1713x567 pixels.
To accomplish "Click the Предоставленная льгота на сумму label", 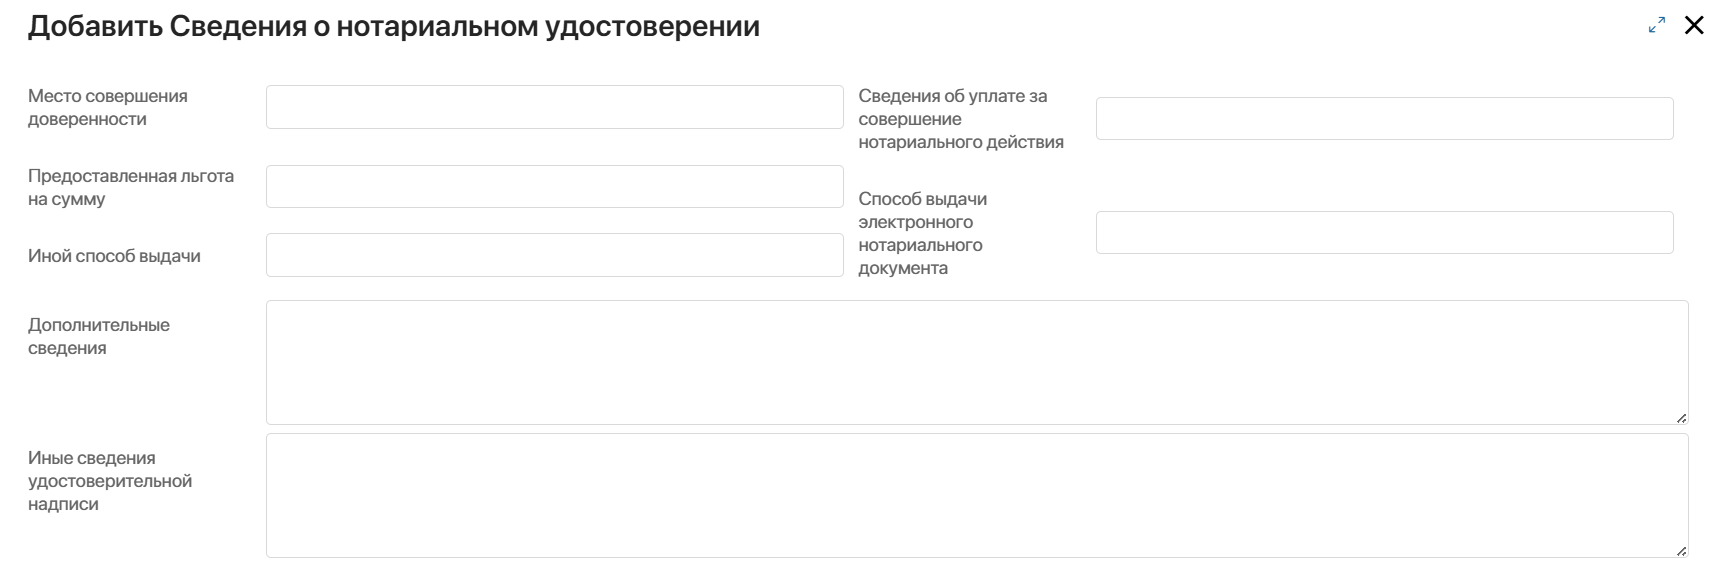I will point(131,187).
